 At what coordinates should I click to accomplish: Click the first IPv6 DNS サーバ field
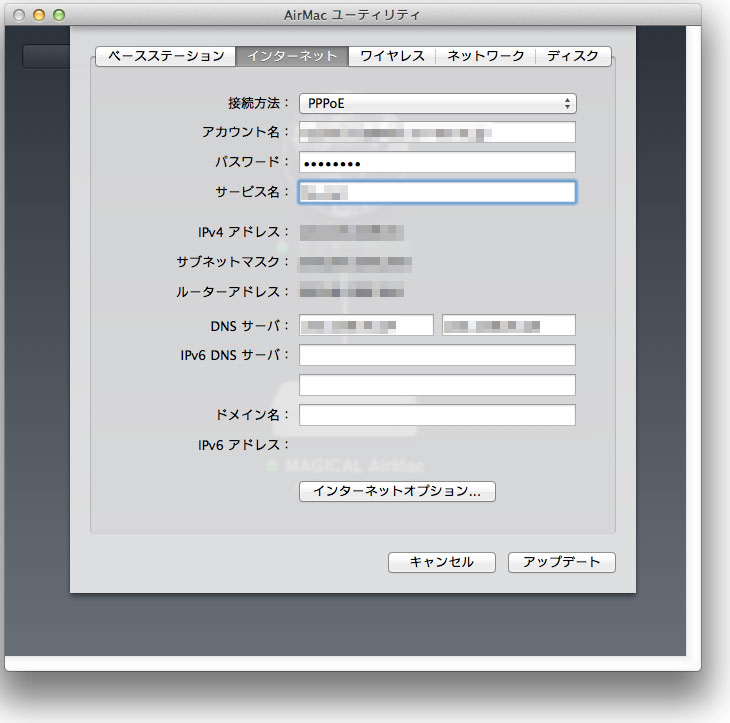coord(437,355)
